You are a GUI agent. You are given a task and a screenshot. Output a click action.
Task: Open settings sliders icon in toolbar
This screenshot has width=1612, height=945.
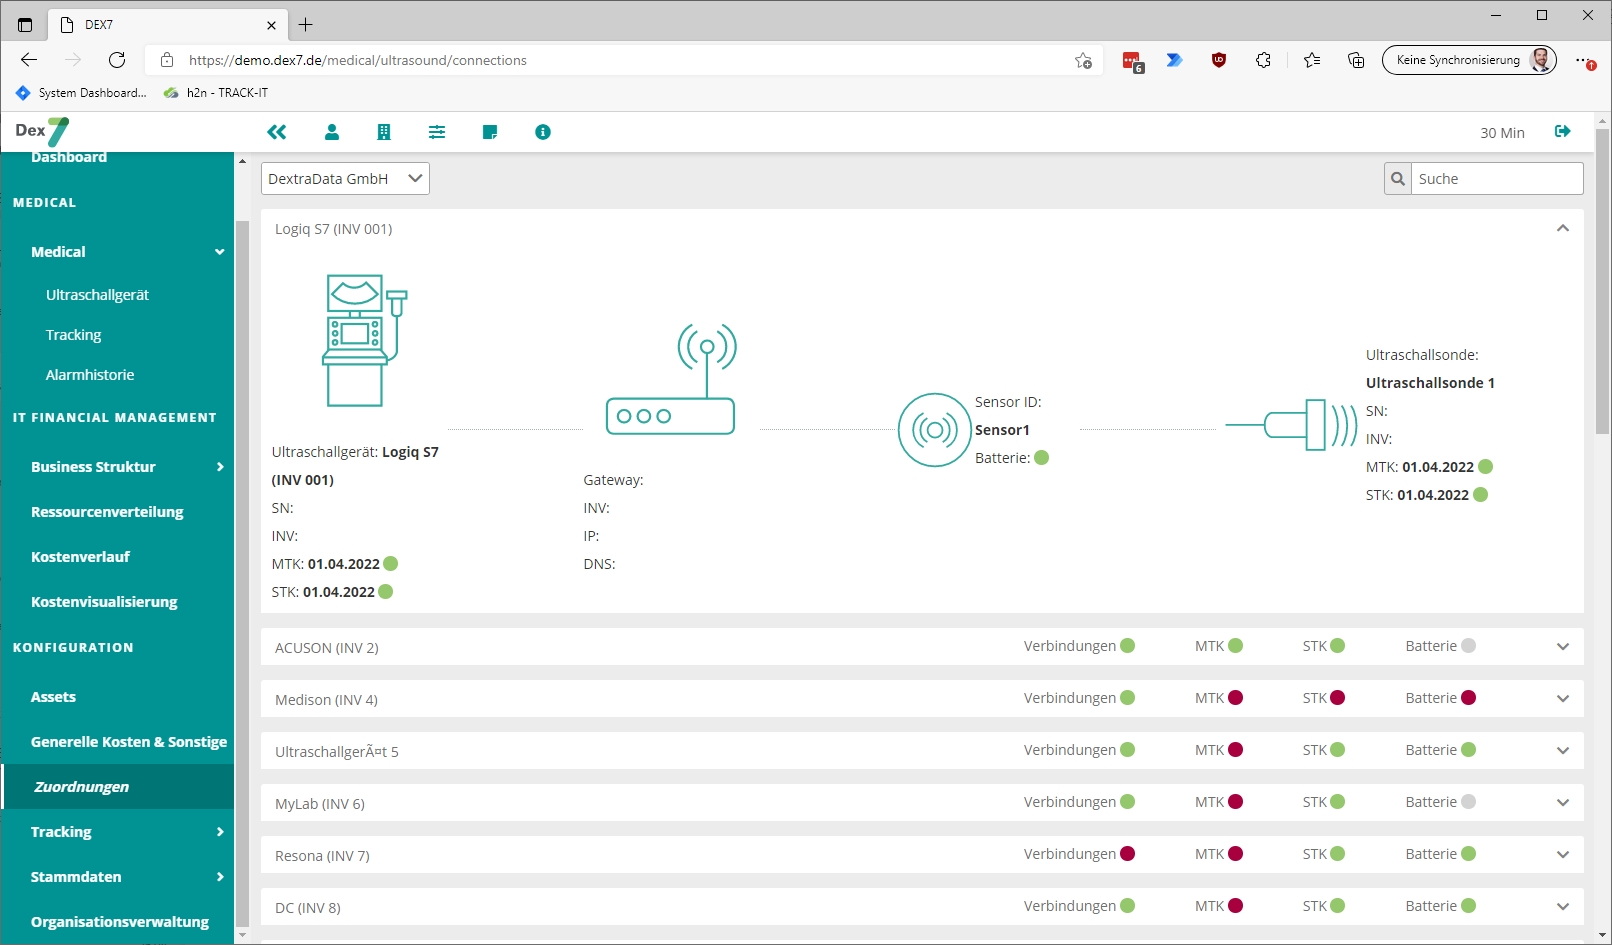pos(437,132)
